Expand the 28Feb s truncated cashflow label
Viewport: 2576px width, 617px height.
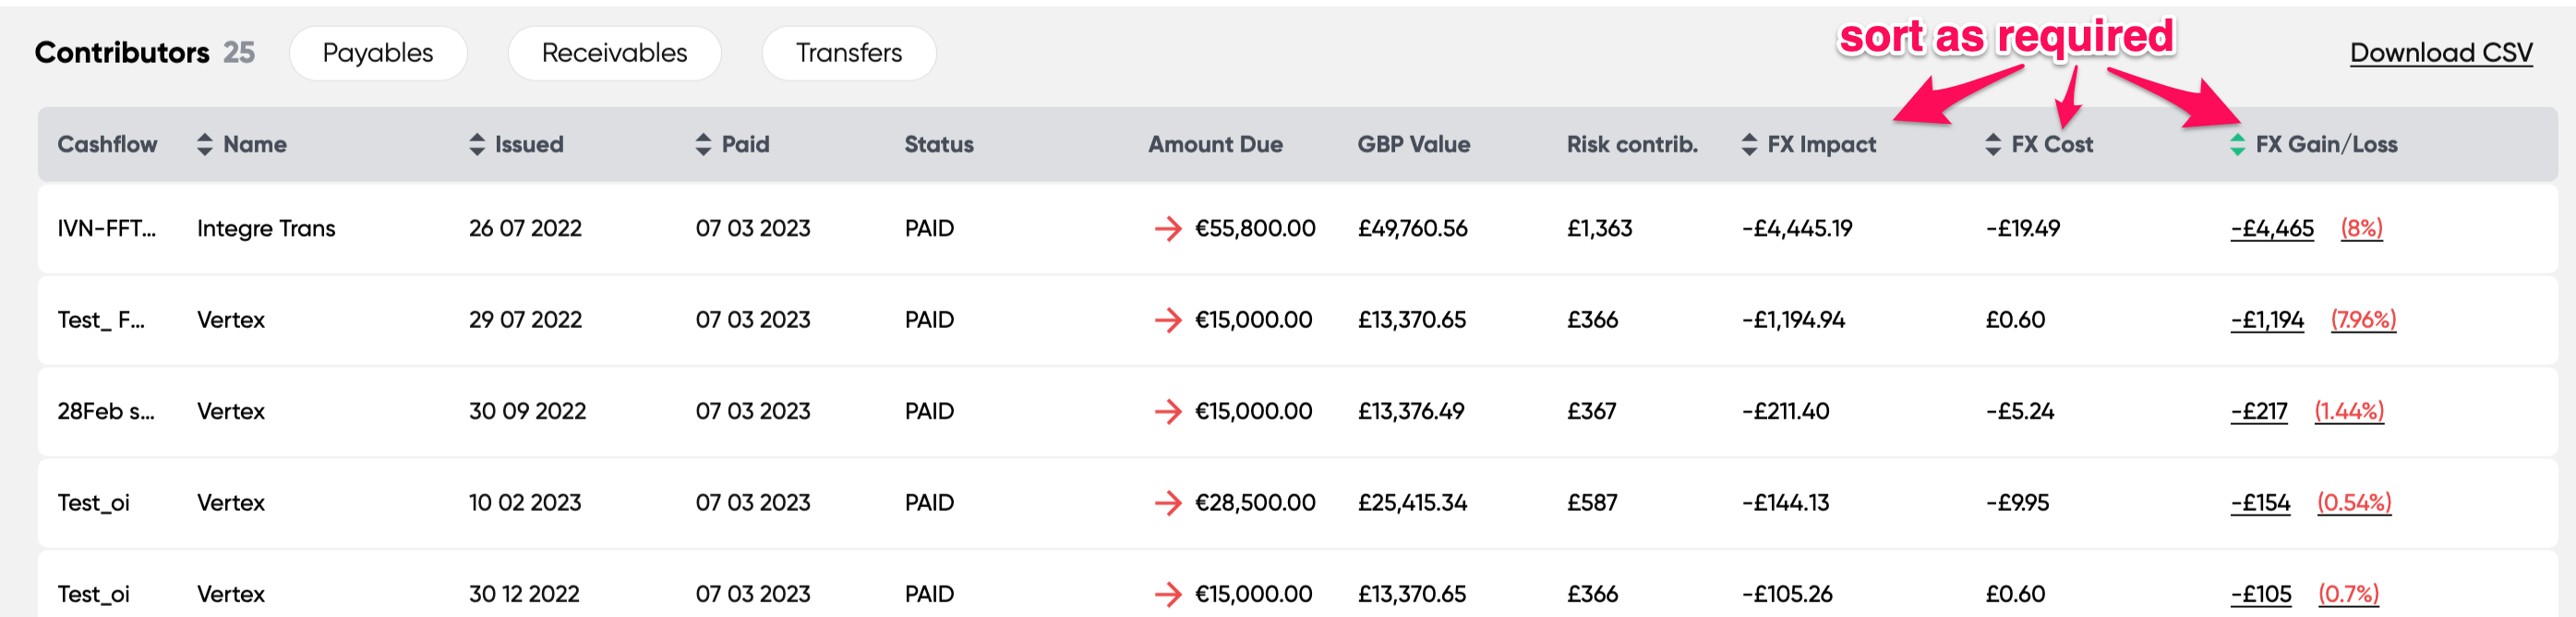tap(104, 411)
